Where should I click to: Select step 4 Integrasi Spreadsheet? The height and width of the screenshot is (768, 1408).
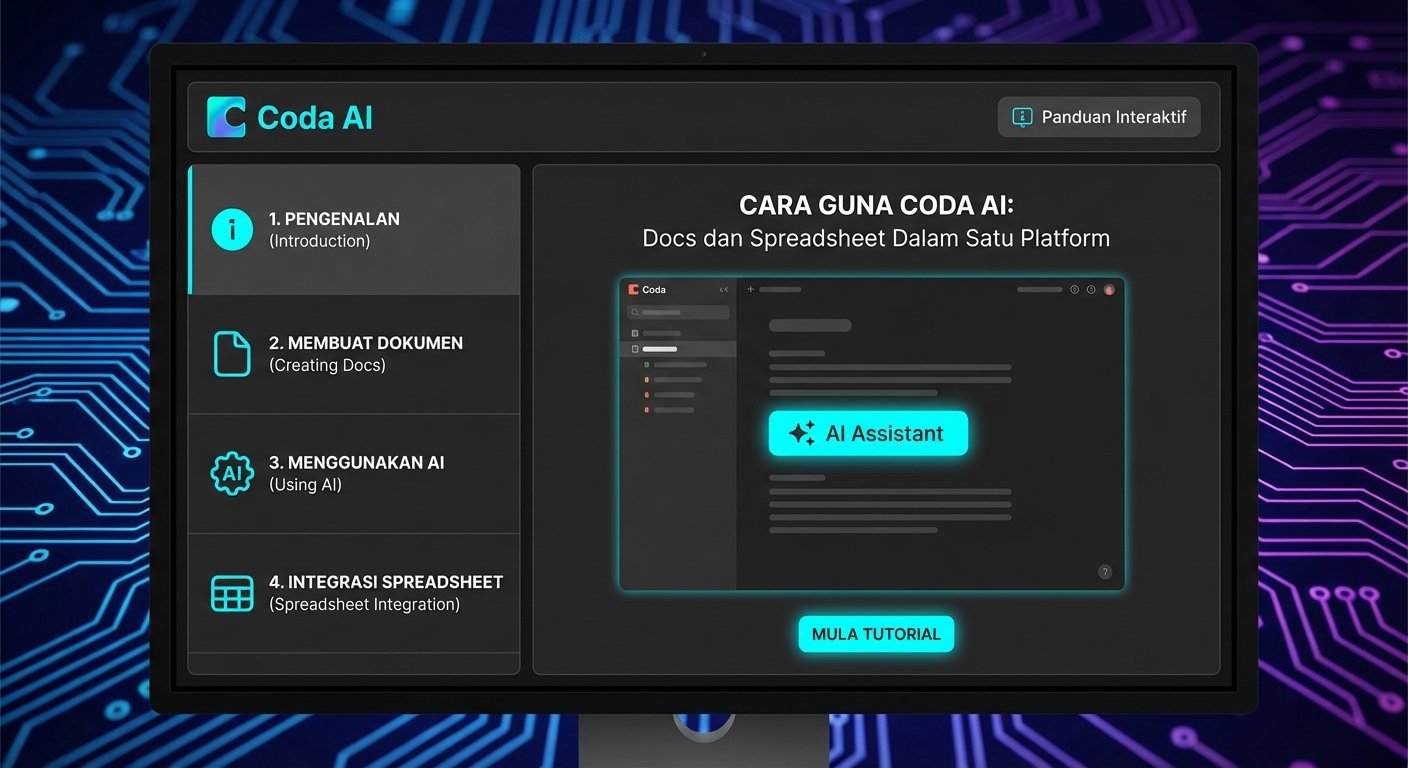coord(353,592)
